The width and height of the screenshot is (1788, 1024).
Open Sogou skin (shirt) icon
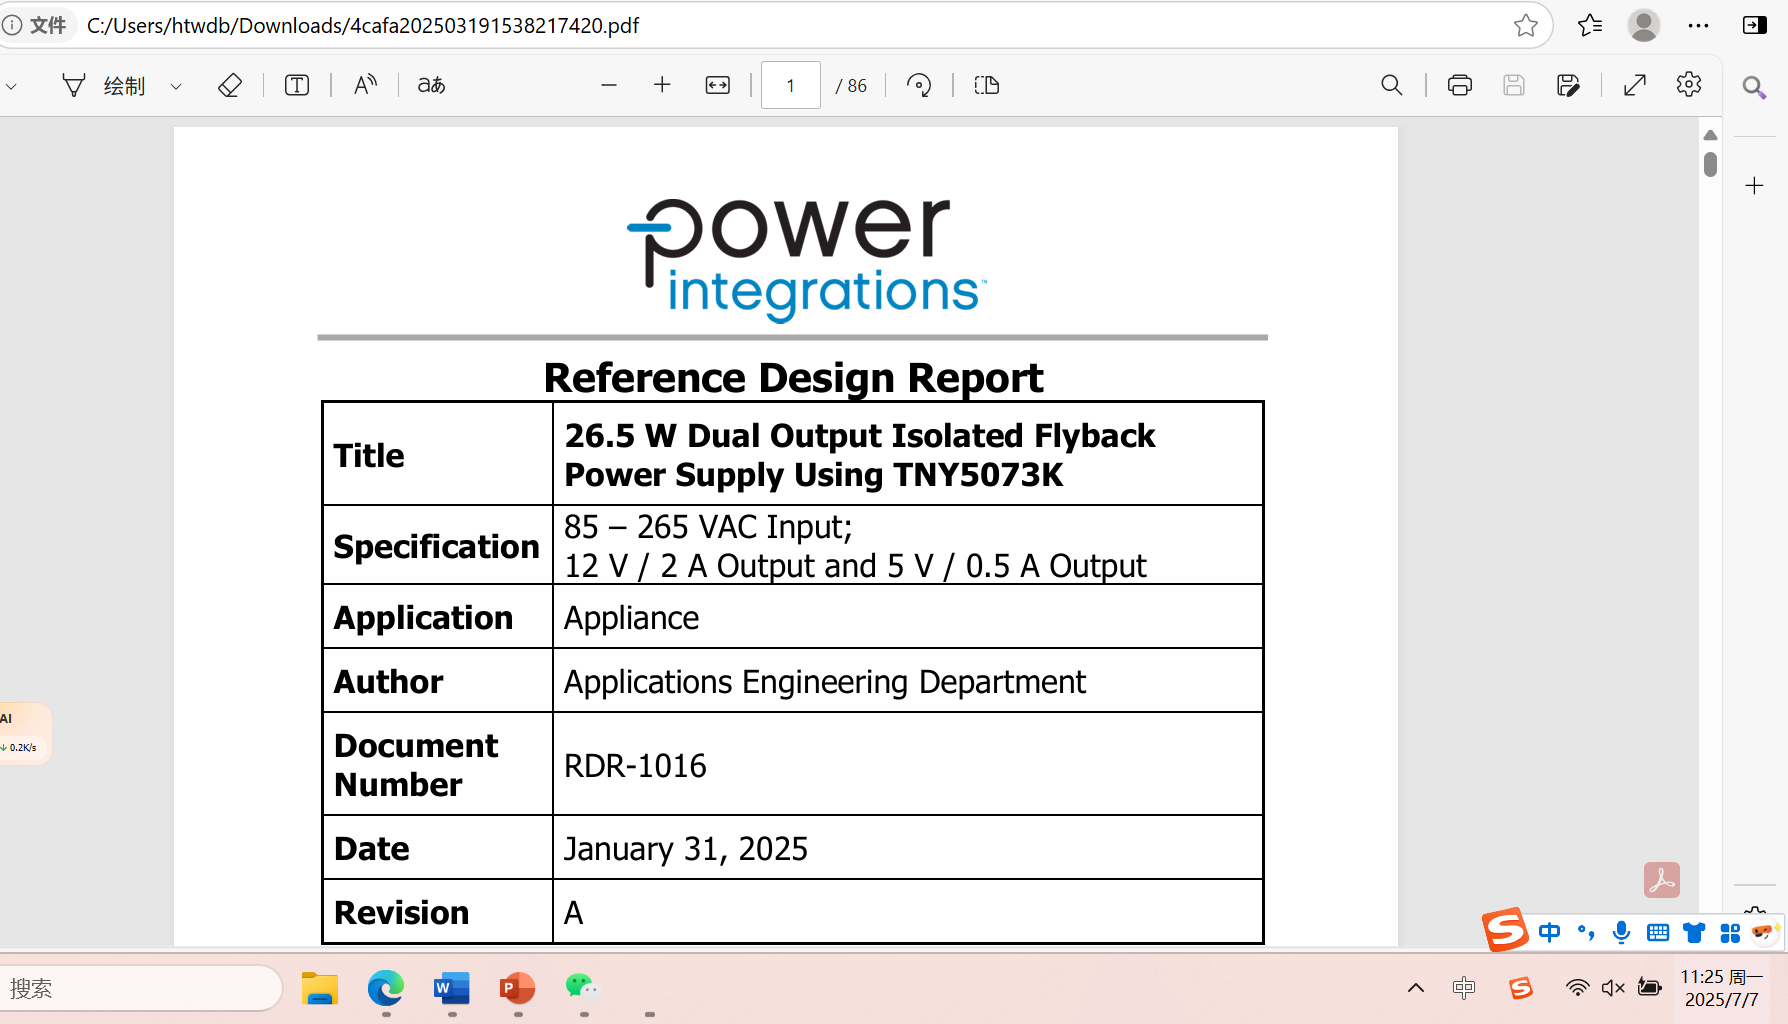pyautogui.click(x=1694, y=933)
